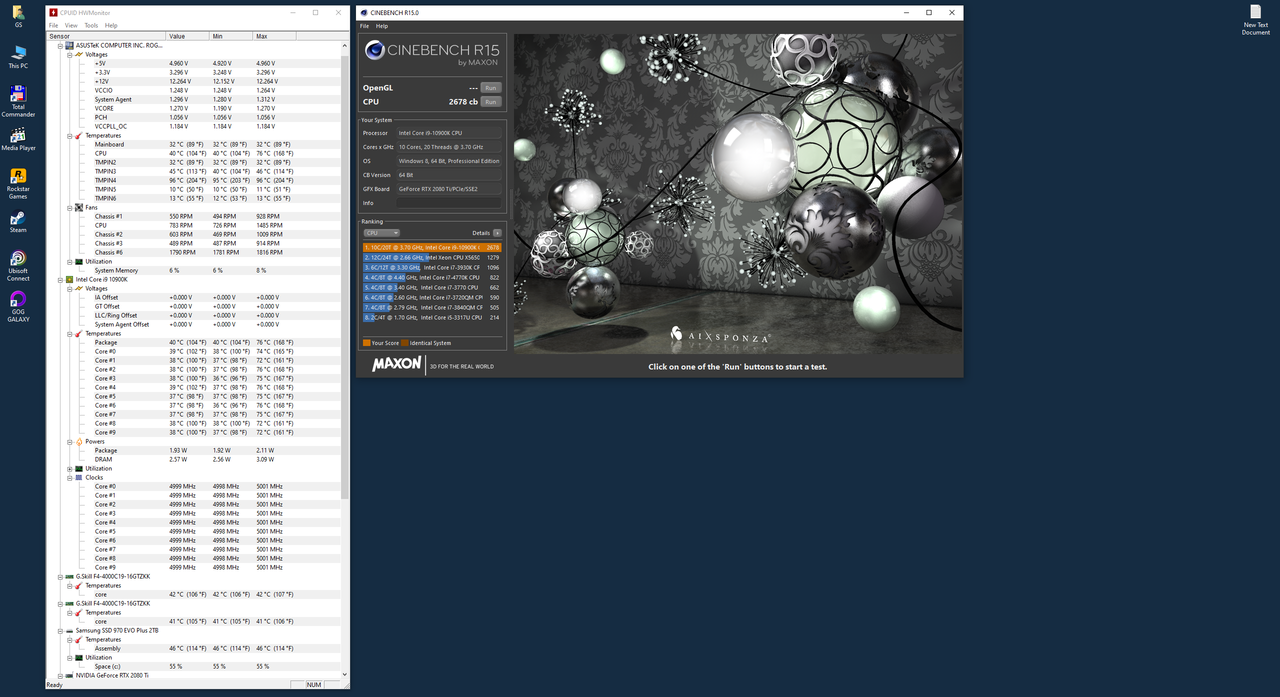The height and width of the screenshot is (697, 1280).
Task: Click the MAXON logo in Cinebench
Action: pyautogui.click(x=397, y=364)
